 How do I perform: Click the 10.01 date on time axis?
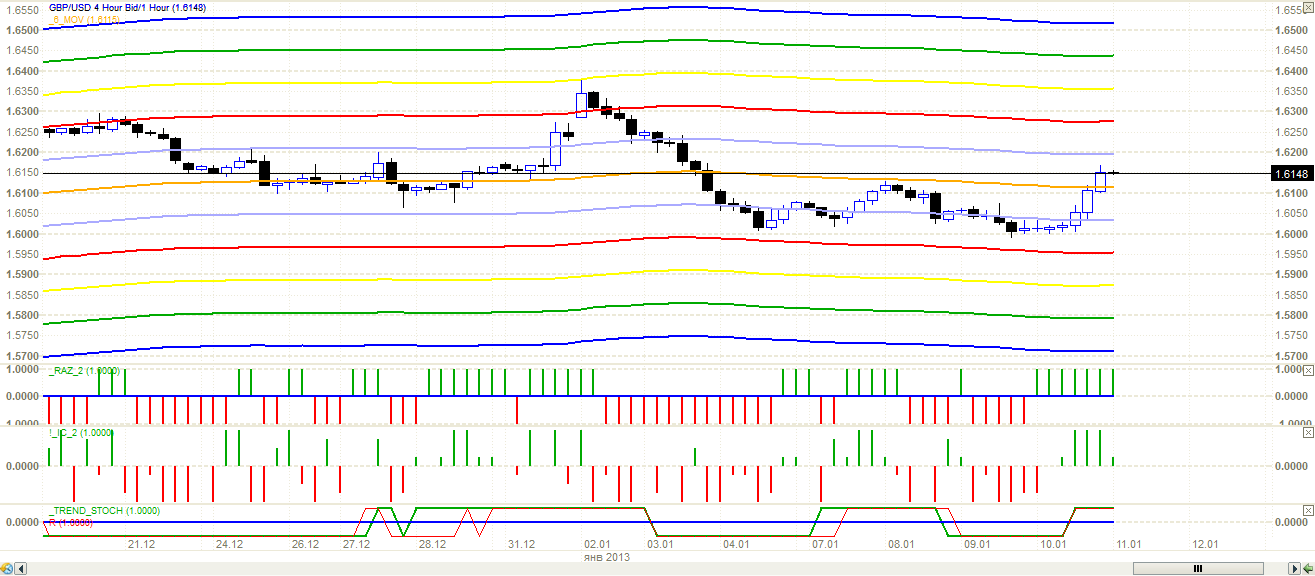pos(1051,545)
